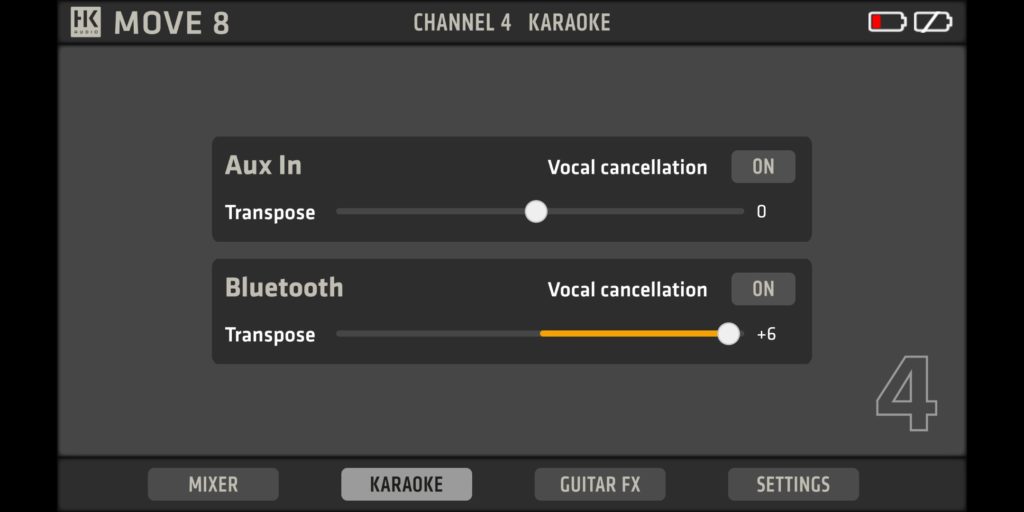1024x512 pixels.
Task: Toggle Aux In vocal cancellation ON button
Action: (x=763, y=167)
